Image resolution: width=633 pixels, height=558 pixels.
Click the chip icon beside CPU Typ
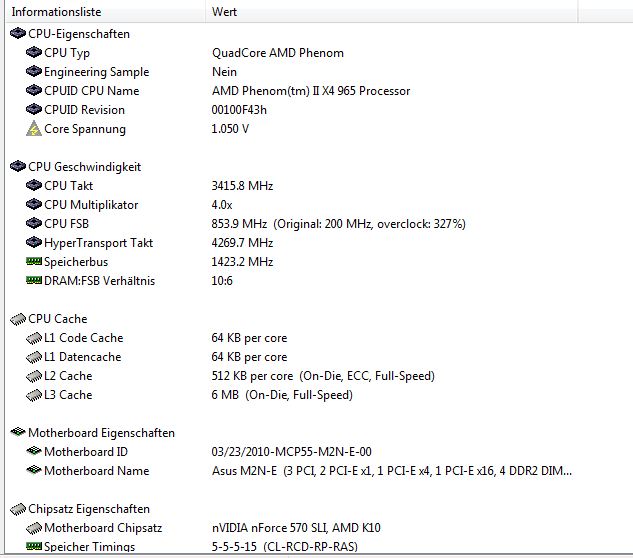34,52
